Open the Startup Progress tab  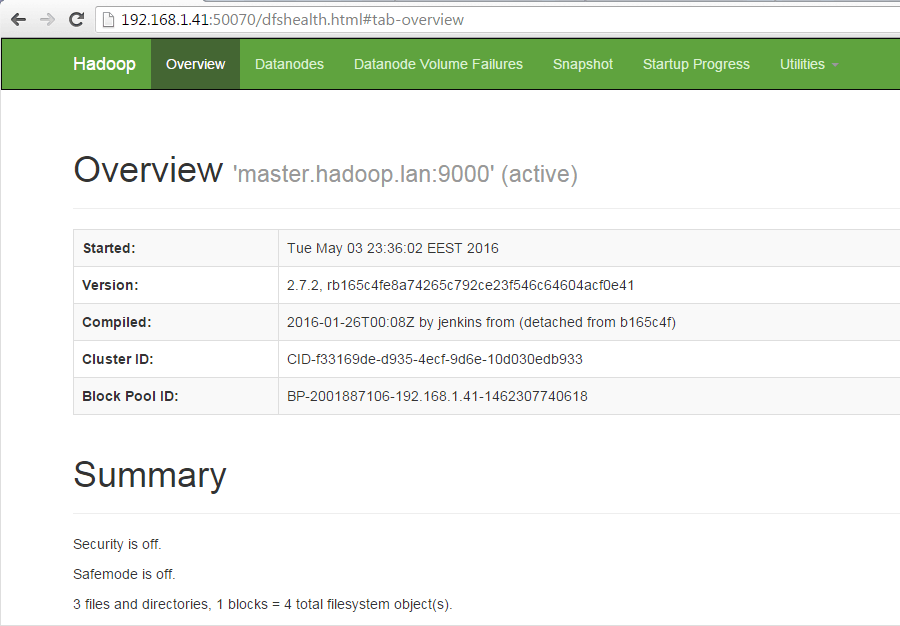pos(696,64)
